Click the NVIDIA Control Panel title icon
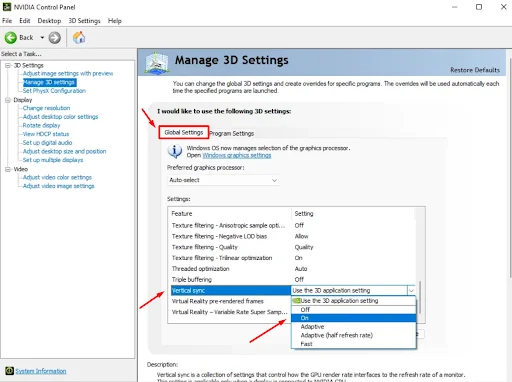Image resolution: width=512 pixels, height=382 pixels. [x=7, y=7]
